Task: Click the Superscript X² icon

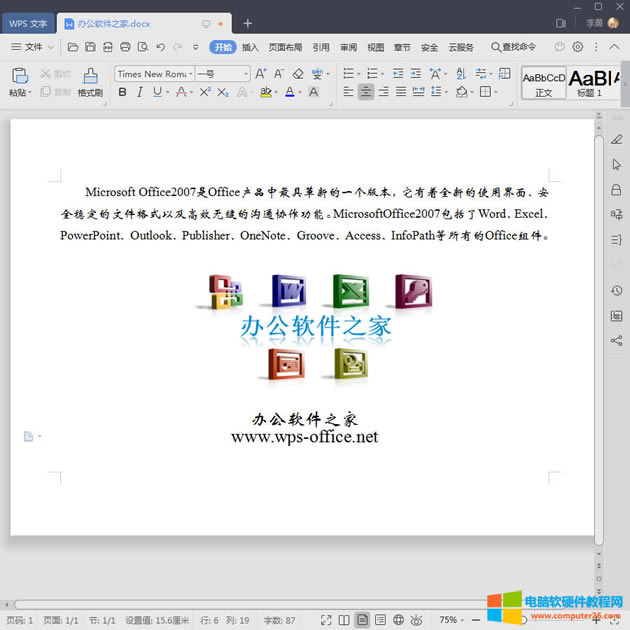Action: 205,92
